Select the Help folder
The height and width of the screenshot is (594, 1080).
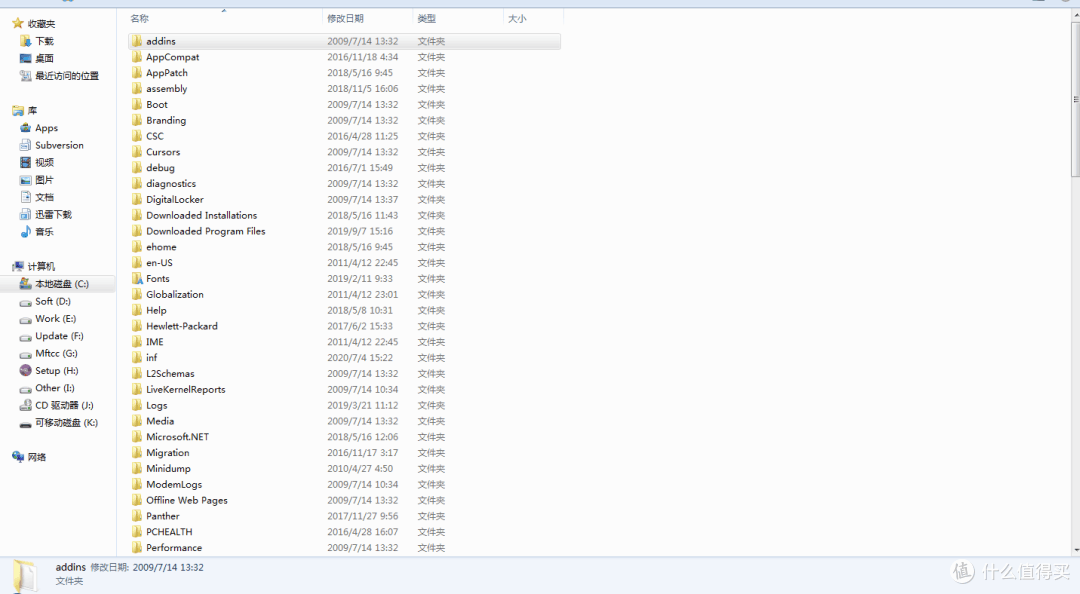pyautogui.click(x=156, y=311)
